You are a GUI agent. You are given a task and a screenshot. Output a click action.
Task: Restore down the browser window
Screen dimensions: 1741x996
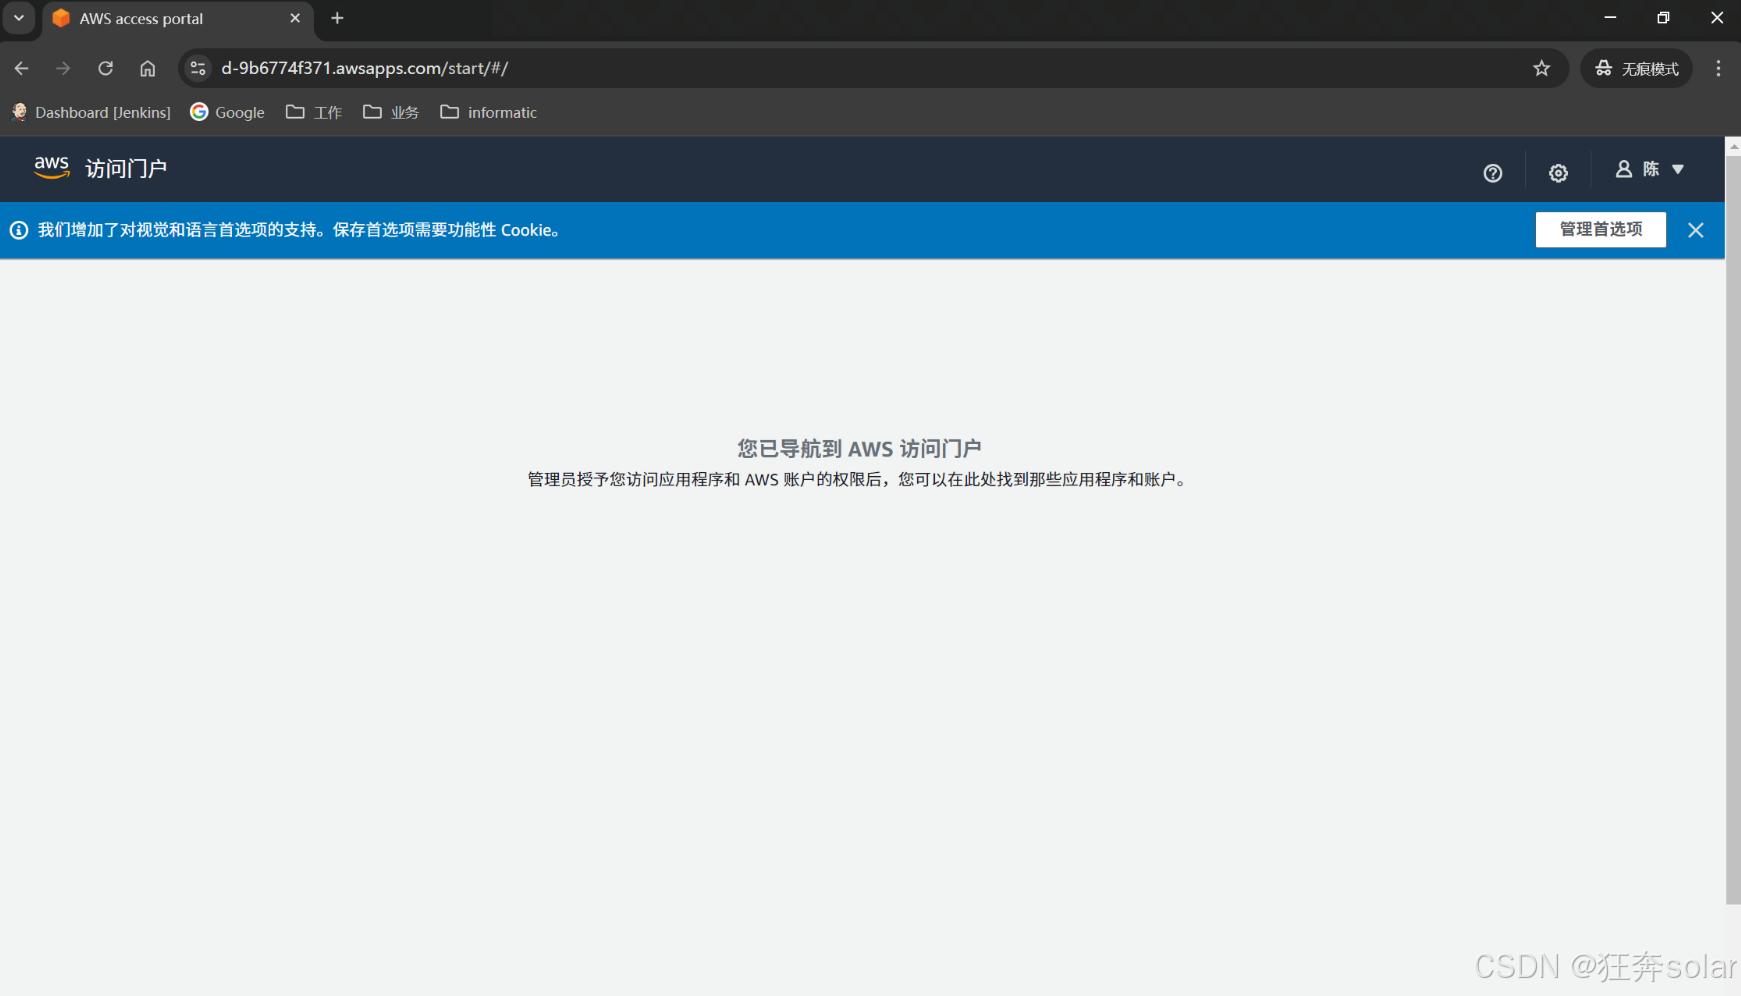(1664, 18)
